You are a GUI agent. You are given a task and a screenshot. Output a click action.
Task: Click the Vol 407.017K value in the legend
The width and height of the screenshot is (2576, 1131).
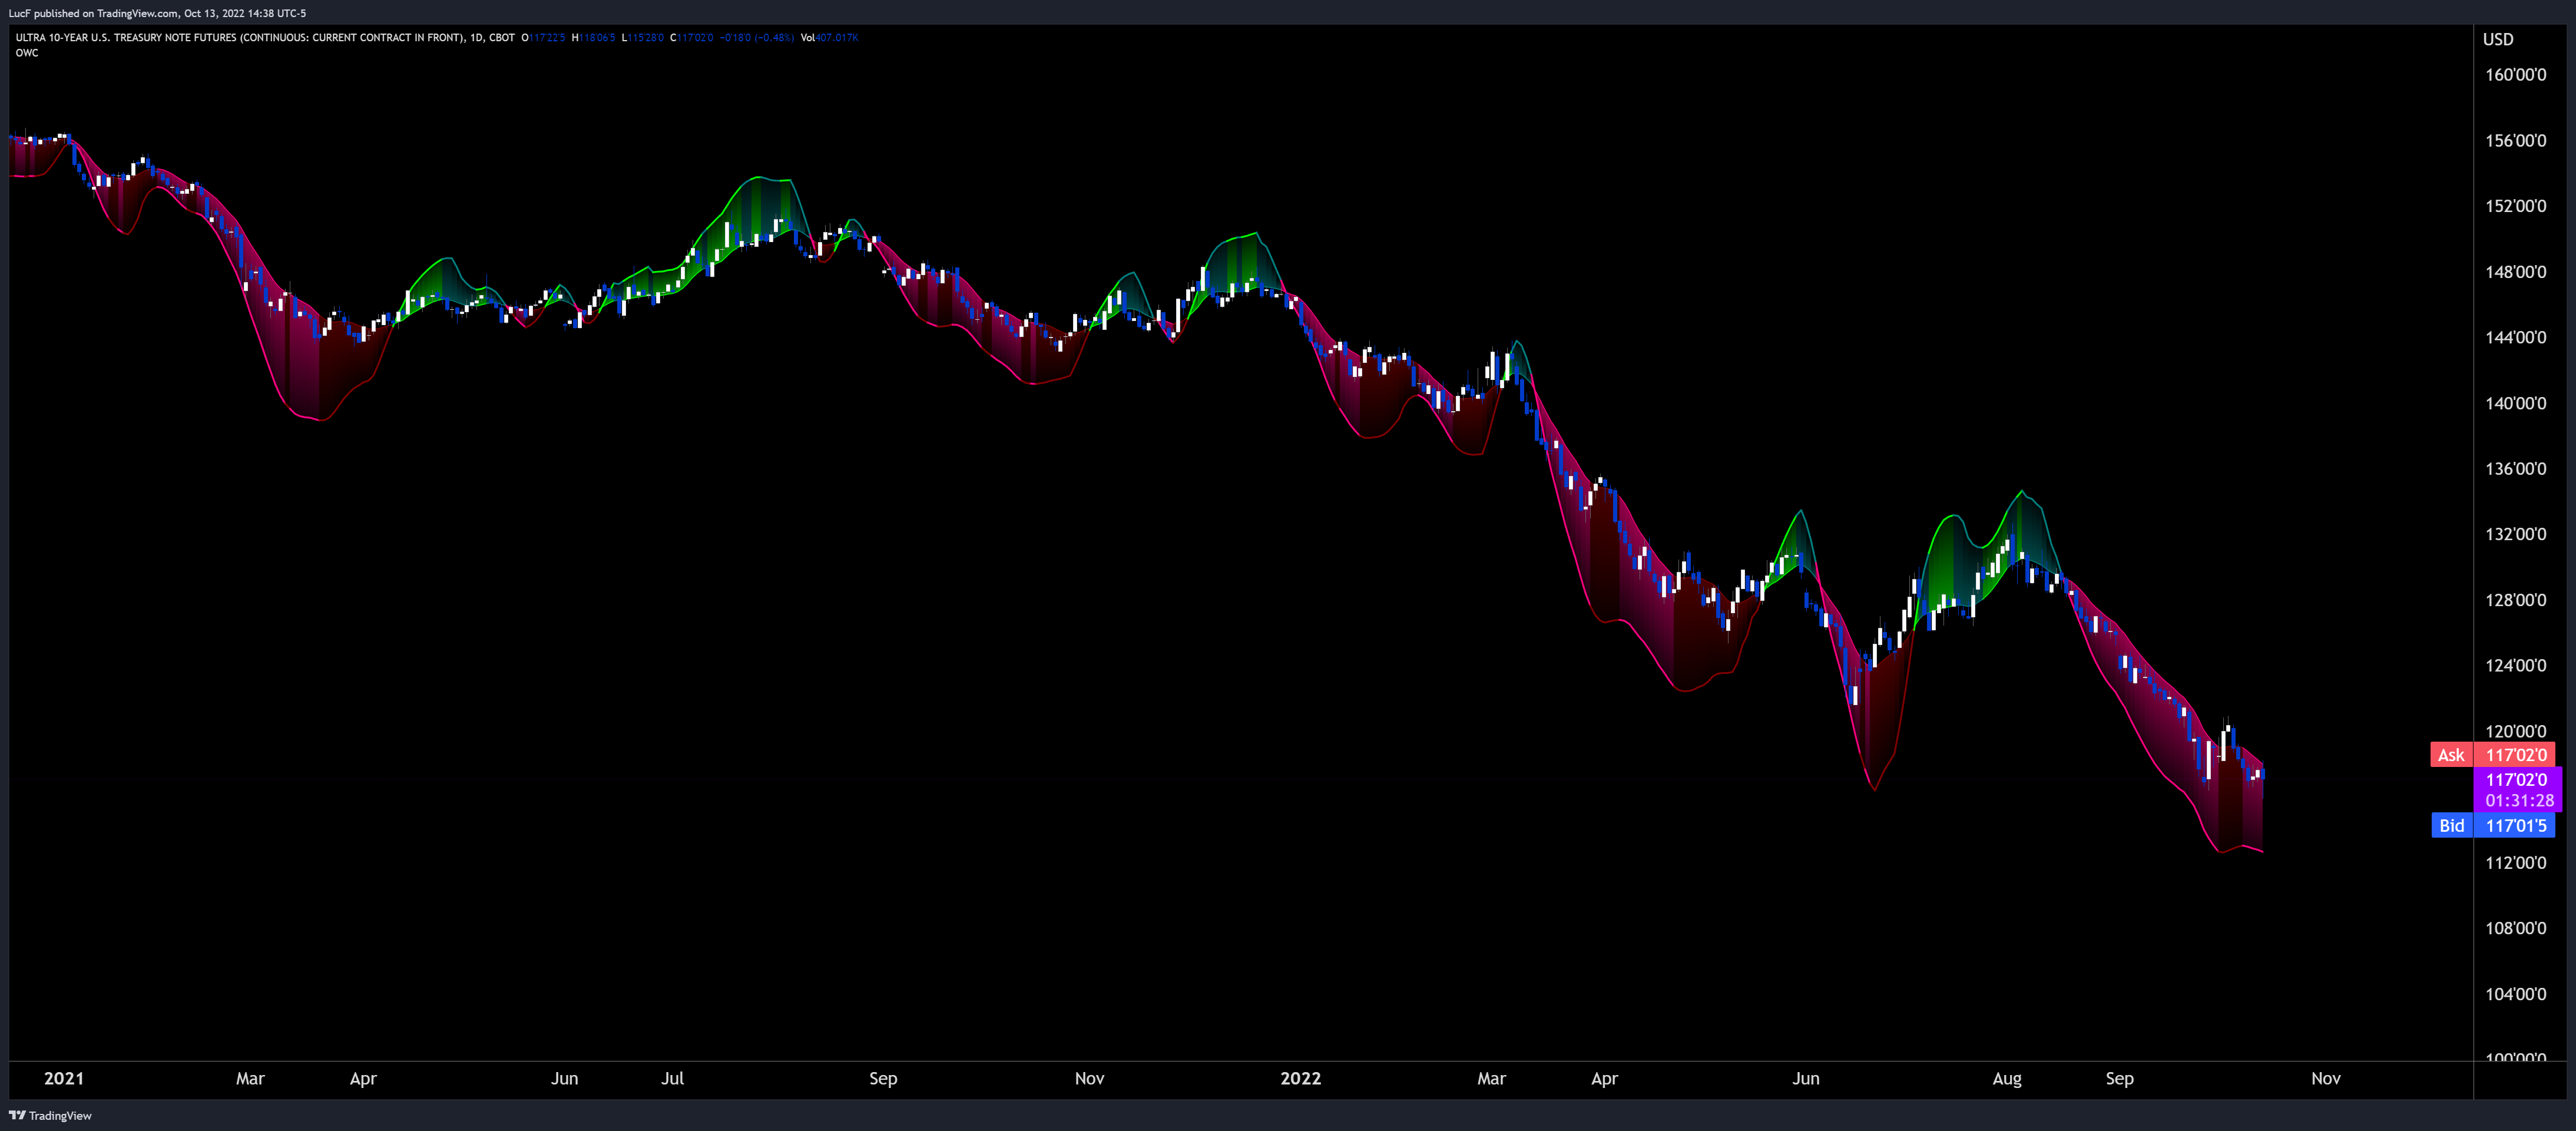(830, 38)
